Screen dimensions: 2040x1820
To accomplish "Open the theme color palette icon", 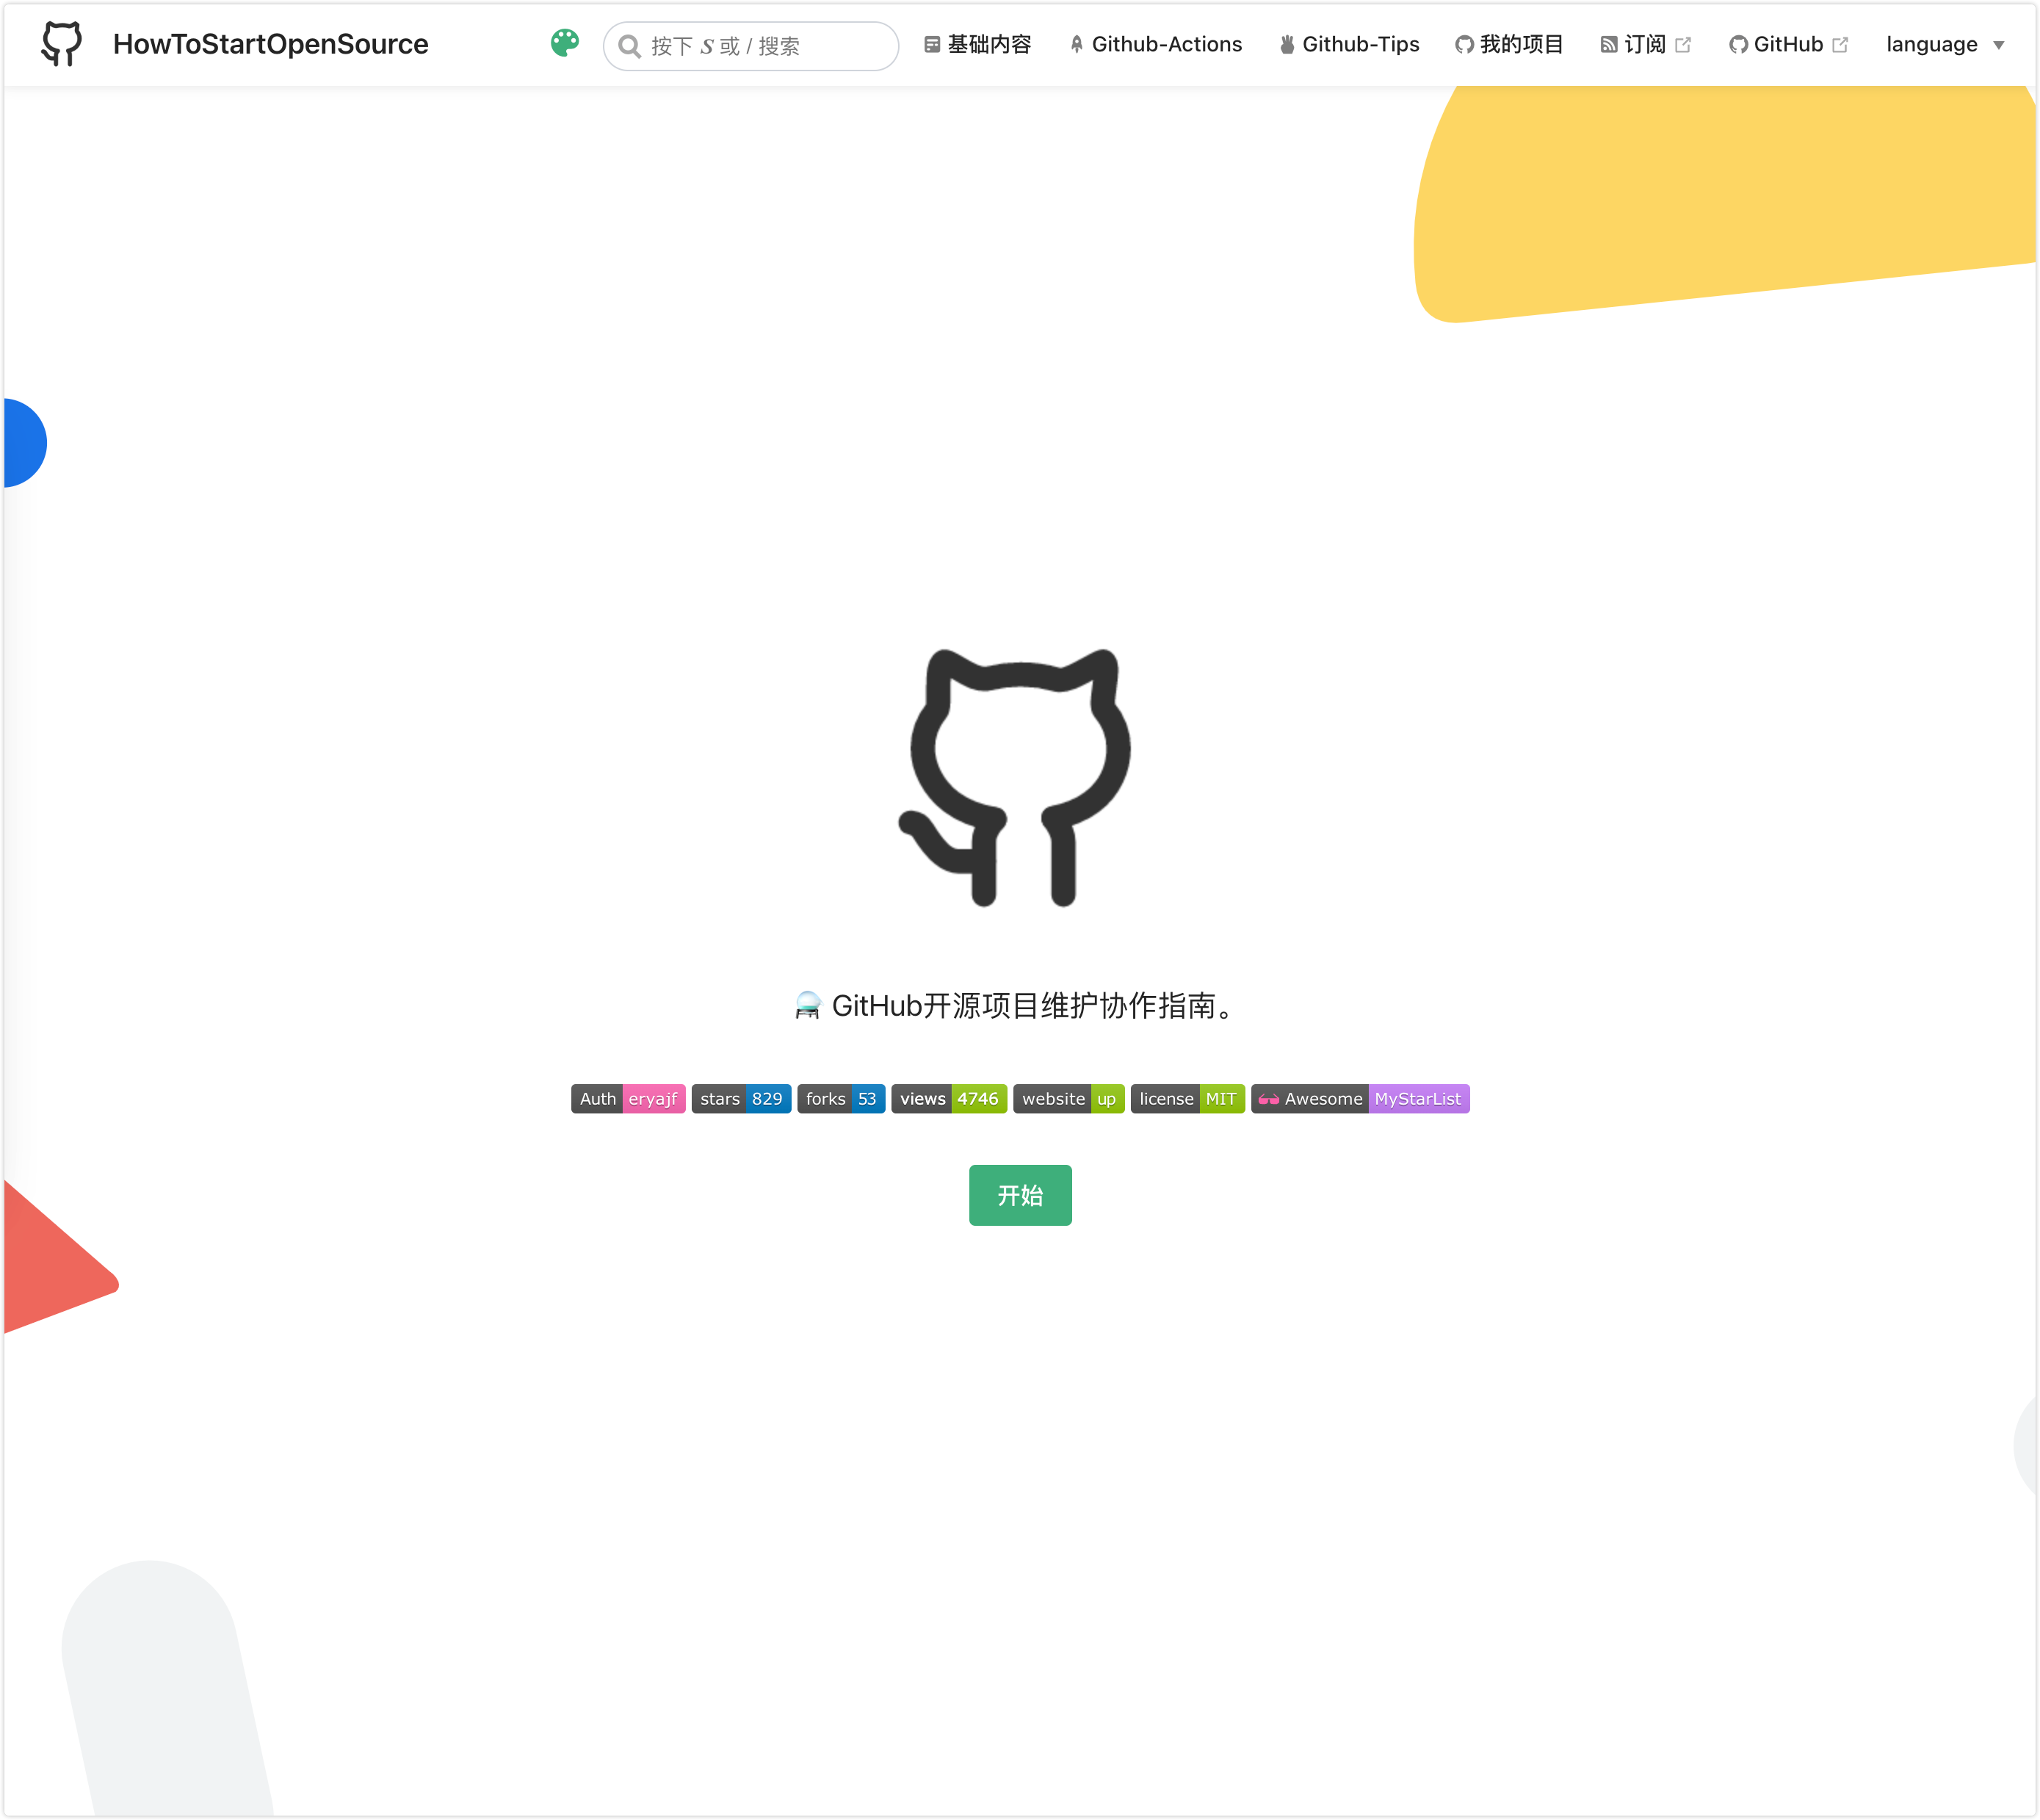I will tap(565, 43).
